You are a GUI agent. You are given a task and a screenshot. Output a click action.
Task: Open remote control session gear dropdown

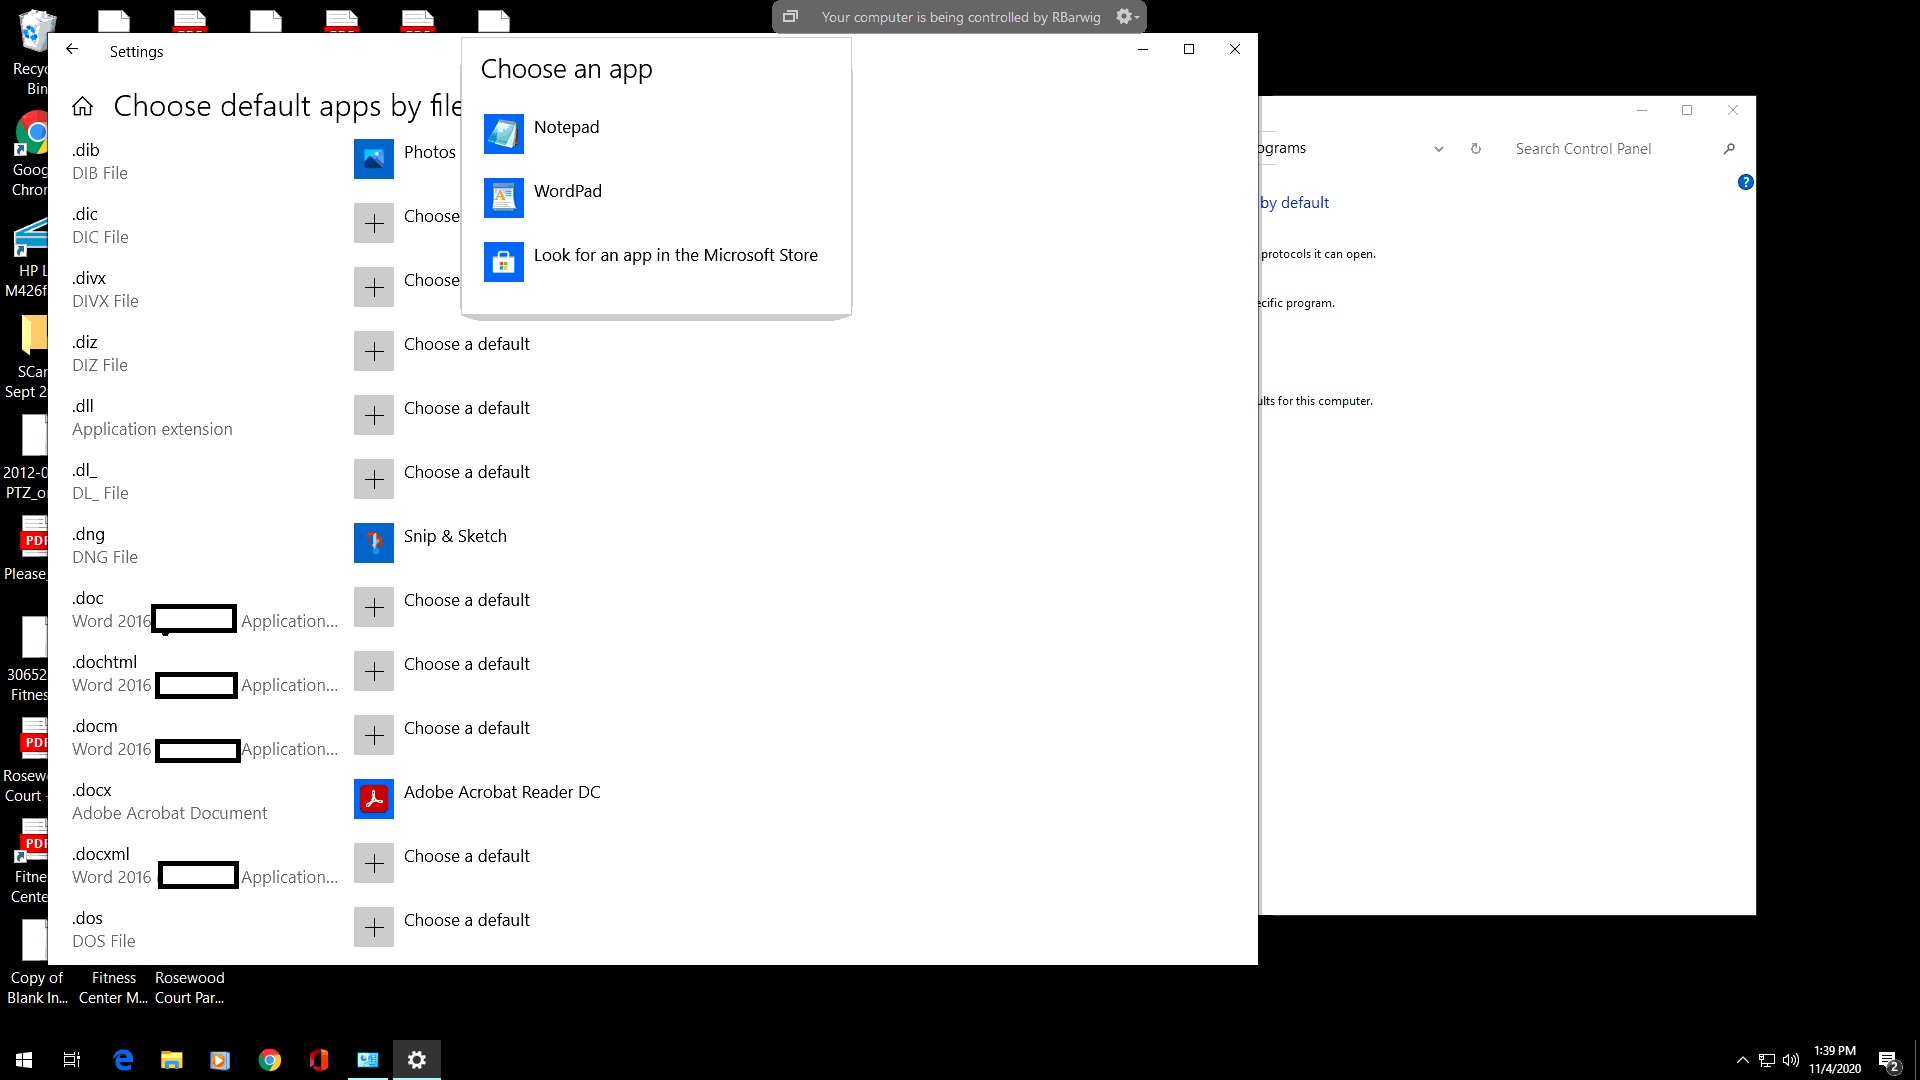click(1127, 17)
